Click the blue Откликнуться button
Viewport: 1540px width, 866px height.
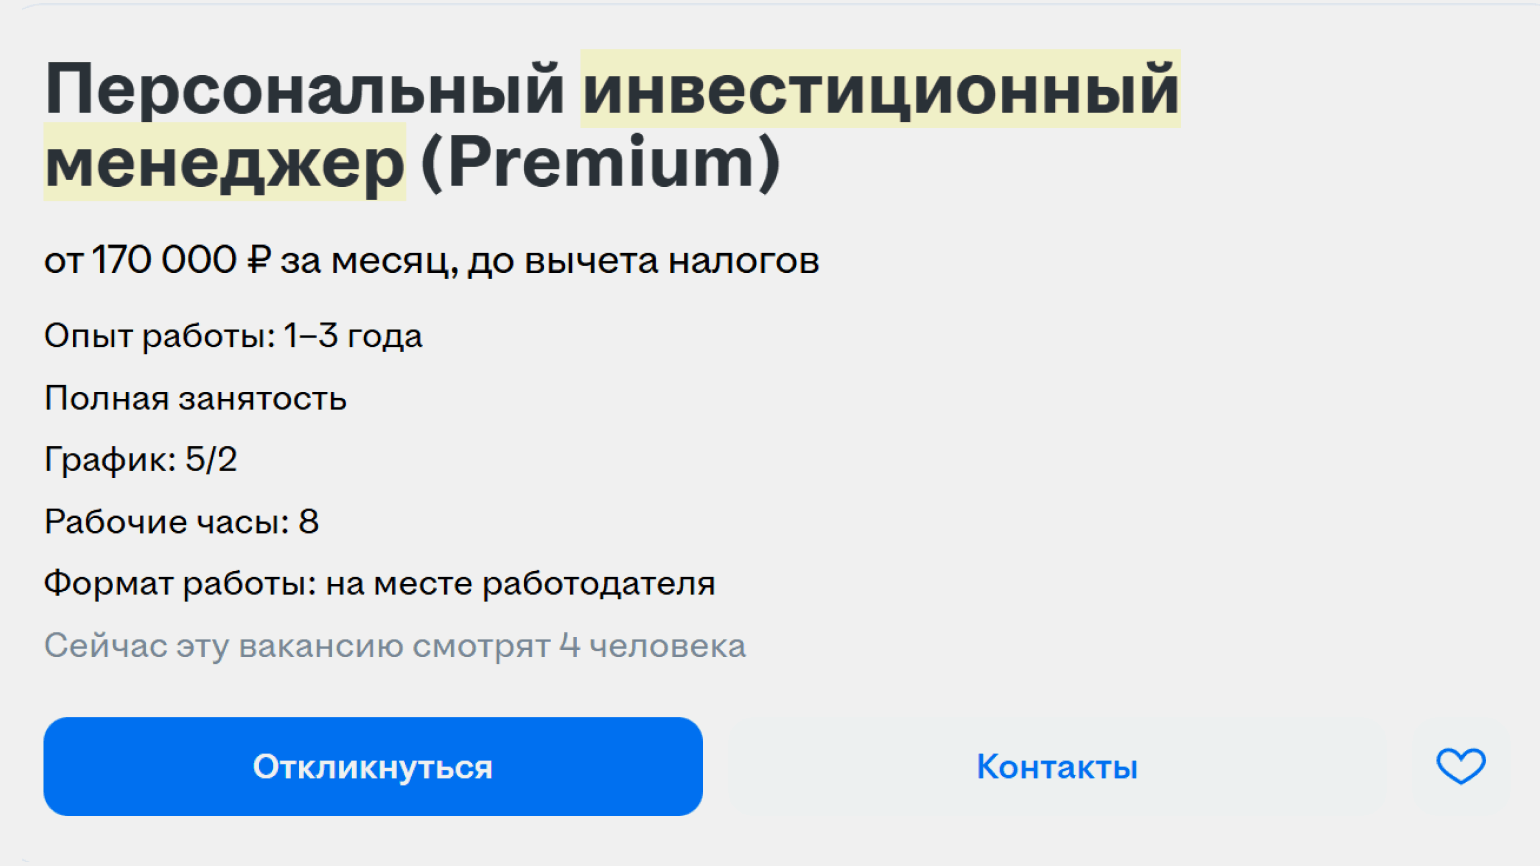pyautogui.click(x=372, y=766)
